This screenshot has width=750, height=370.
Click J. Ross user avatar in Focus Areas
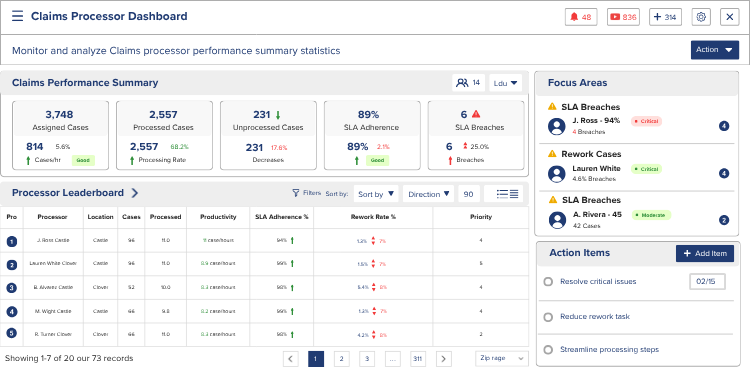click(x=557, y=126)
